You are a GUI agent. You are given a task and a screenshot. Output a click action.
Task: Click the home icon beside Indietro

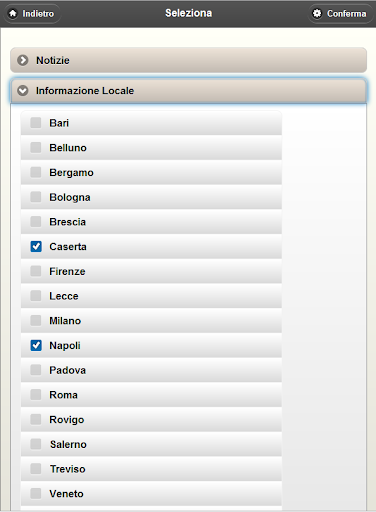click(x=13, y=14)
